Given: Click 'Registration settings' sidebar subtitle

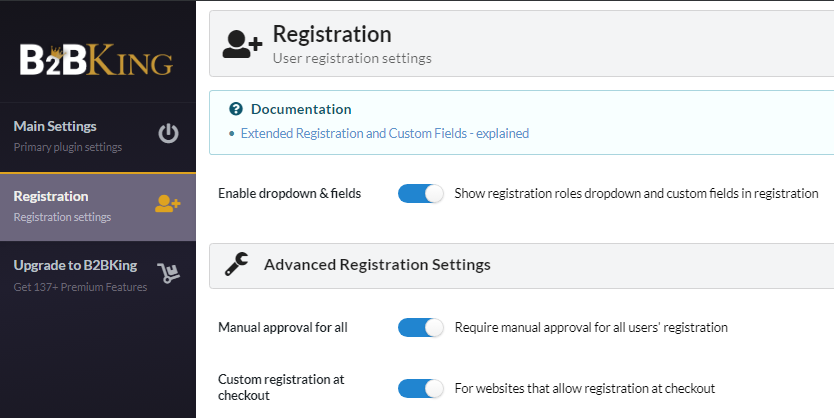Looking at the screenshot, I should 62,217.
